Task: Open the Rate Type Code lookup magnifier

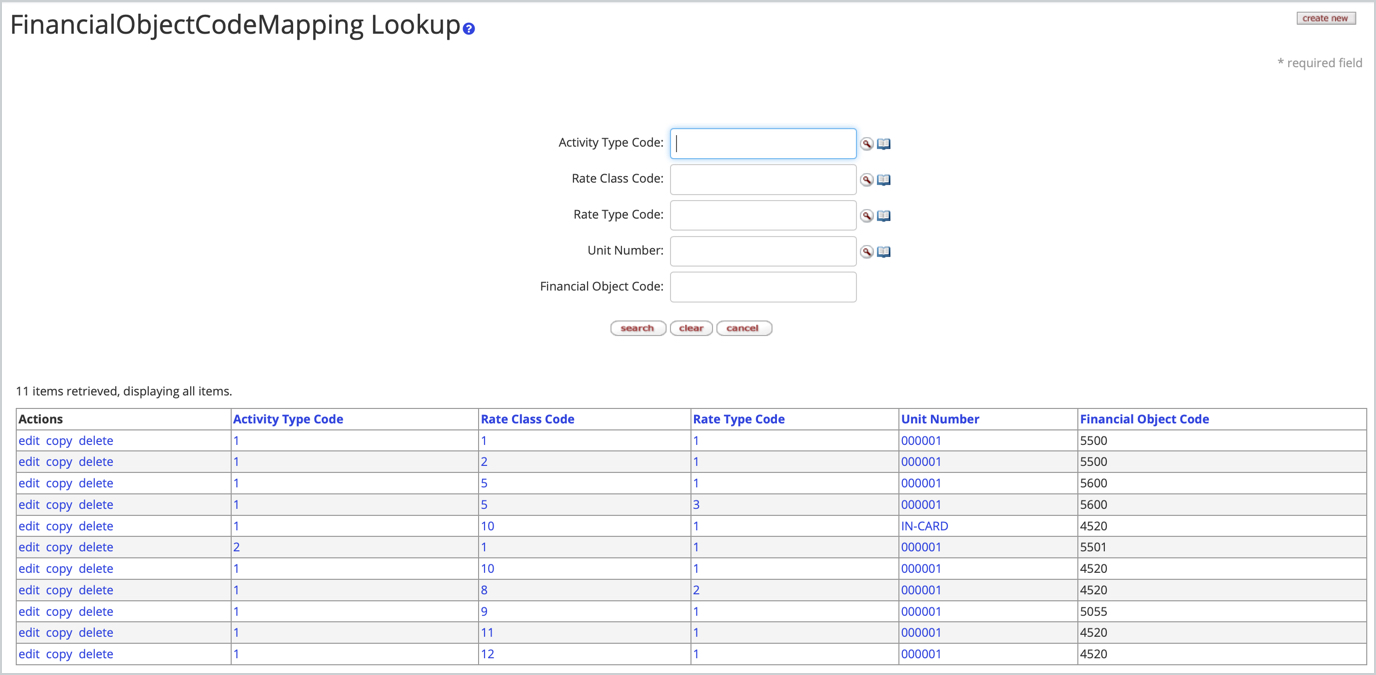Action: 866,215
